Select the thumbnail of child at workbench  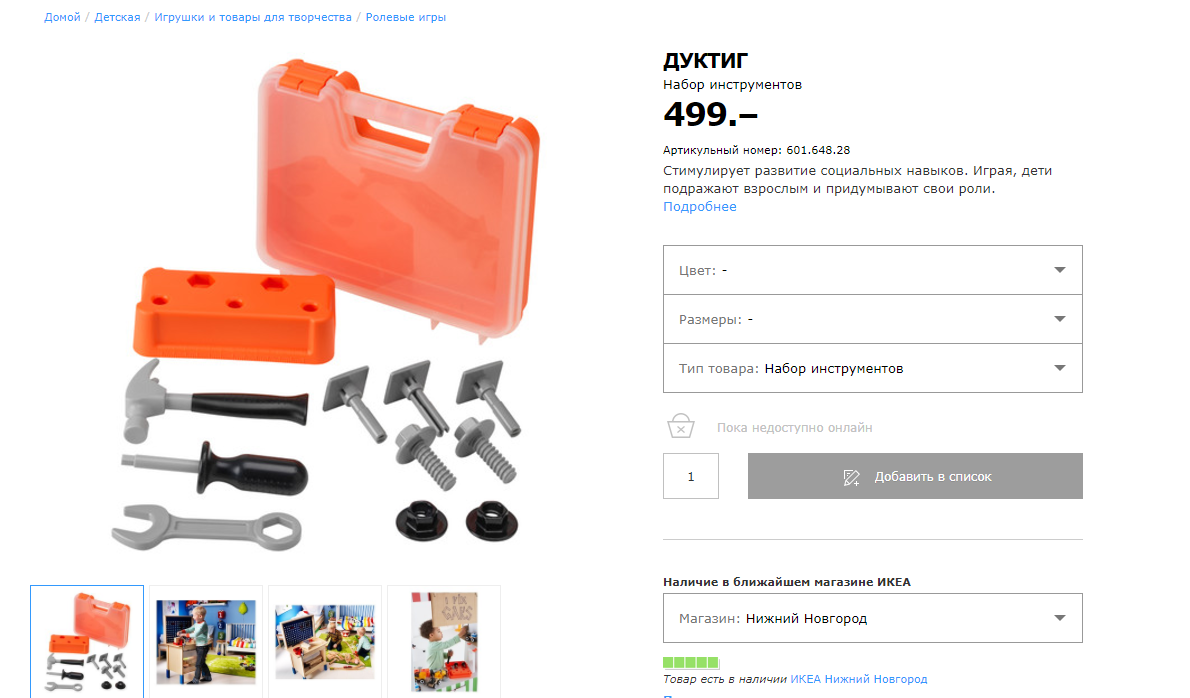point(206,642)
